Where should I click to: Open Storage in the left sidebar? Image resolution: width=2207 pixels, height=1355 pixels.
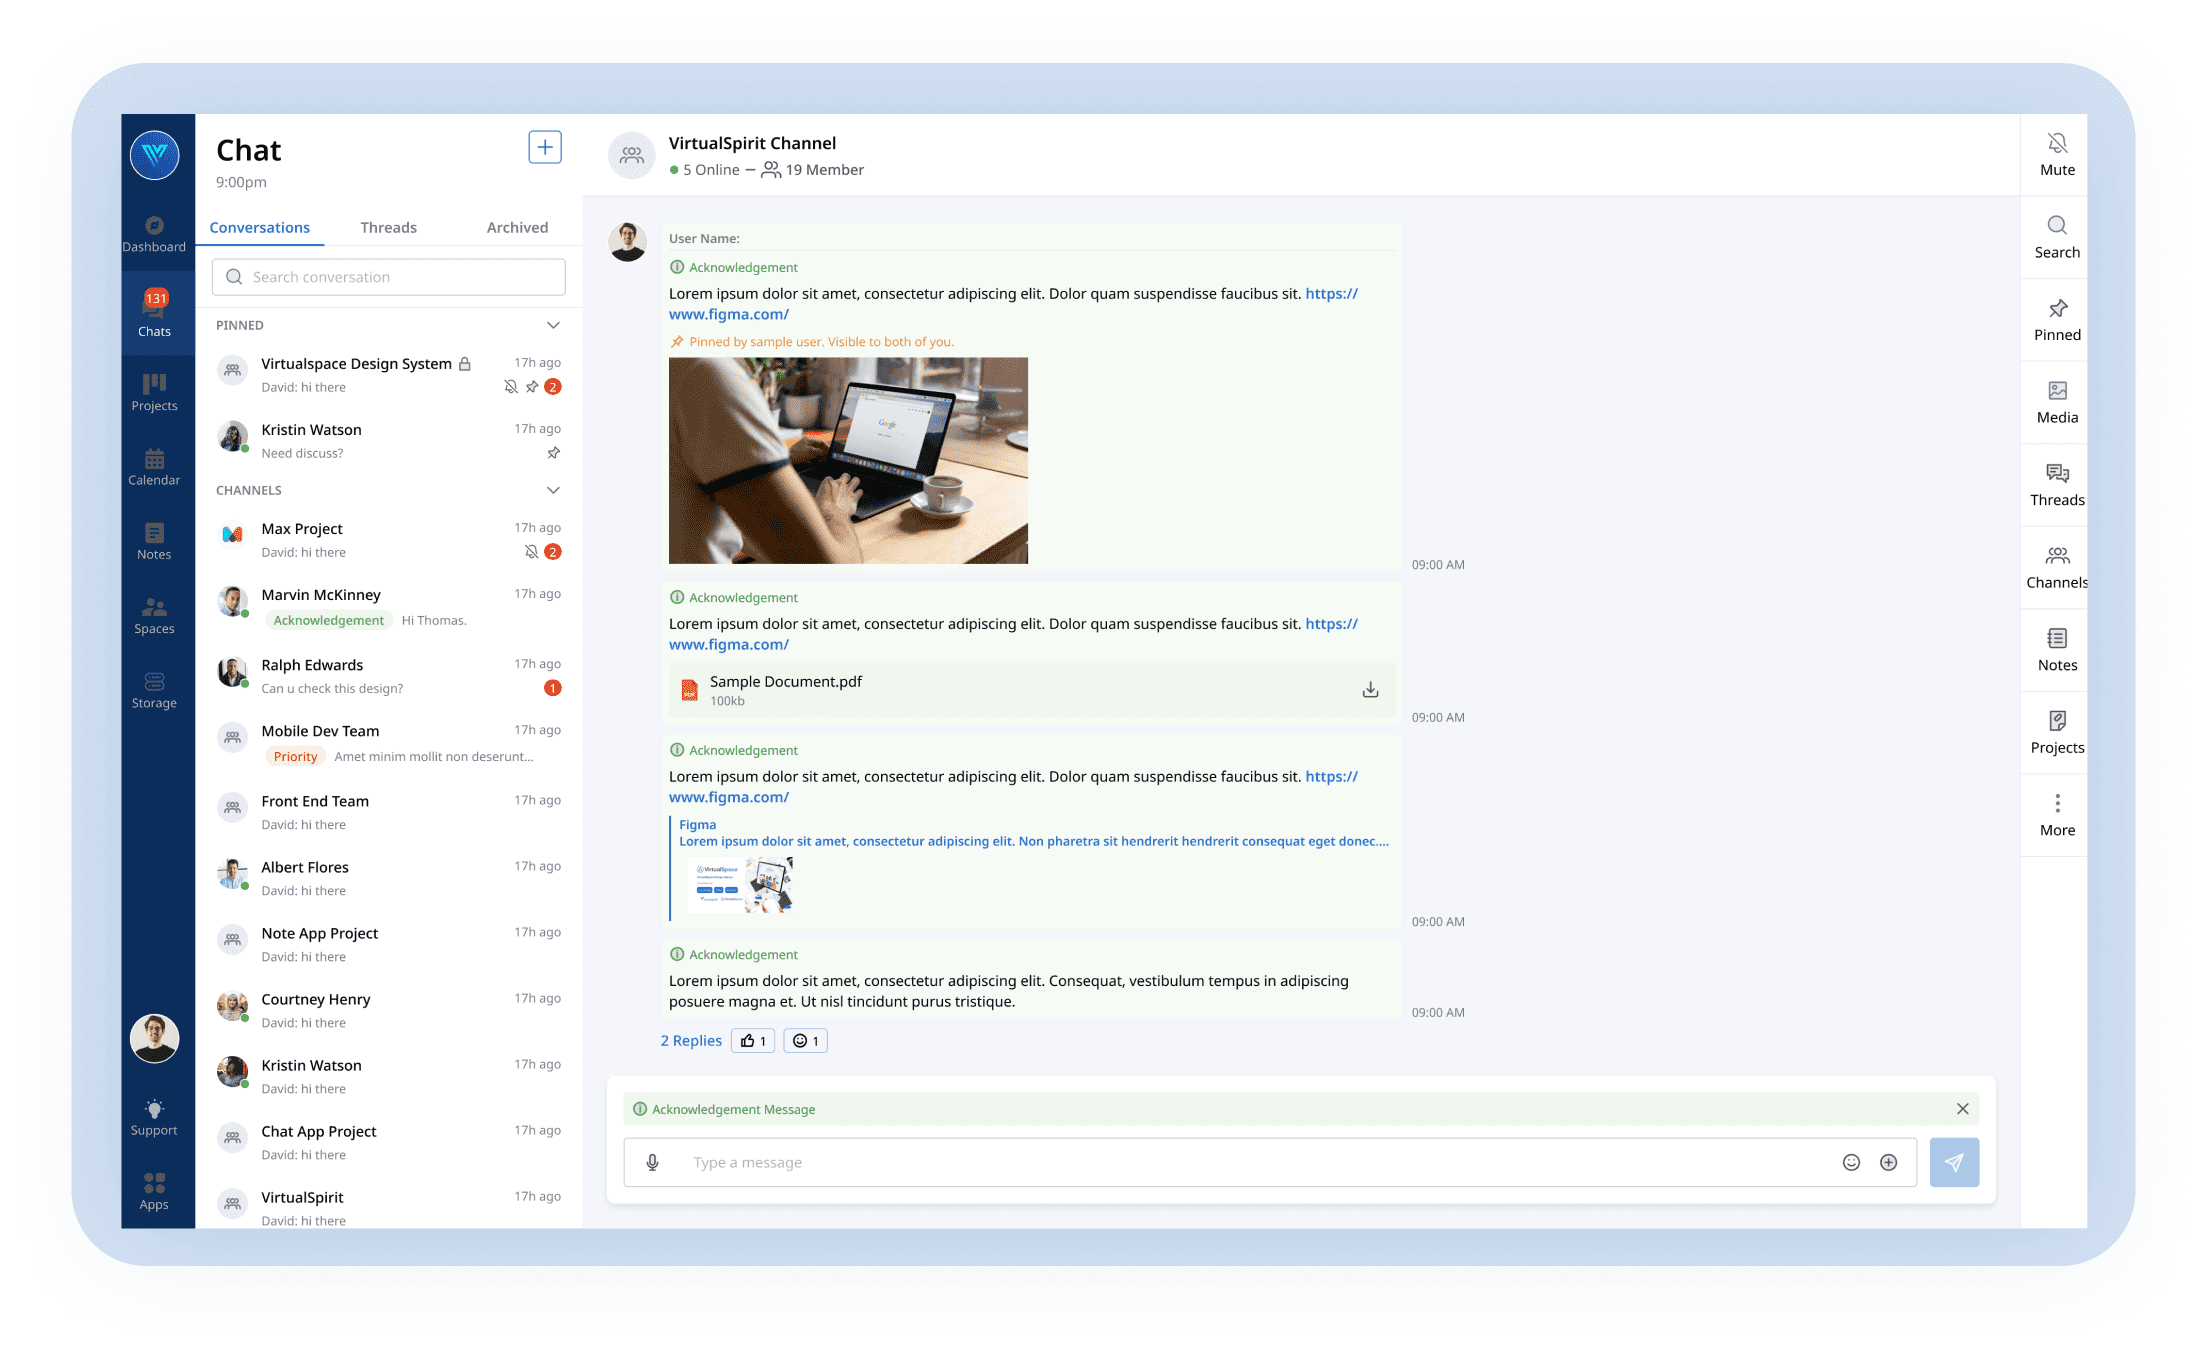[154, 691]
